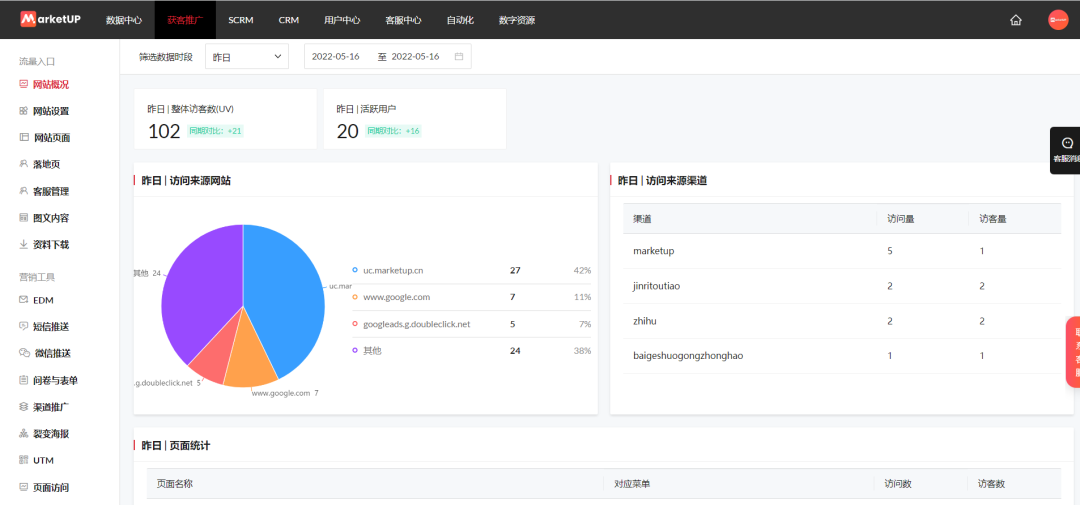Open the 获客推广 top menu
The width and height of the screenshot is (1080, 505).
pos(185,20)
